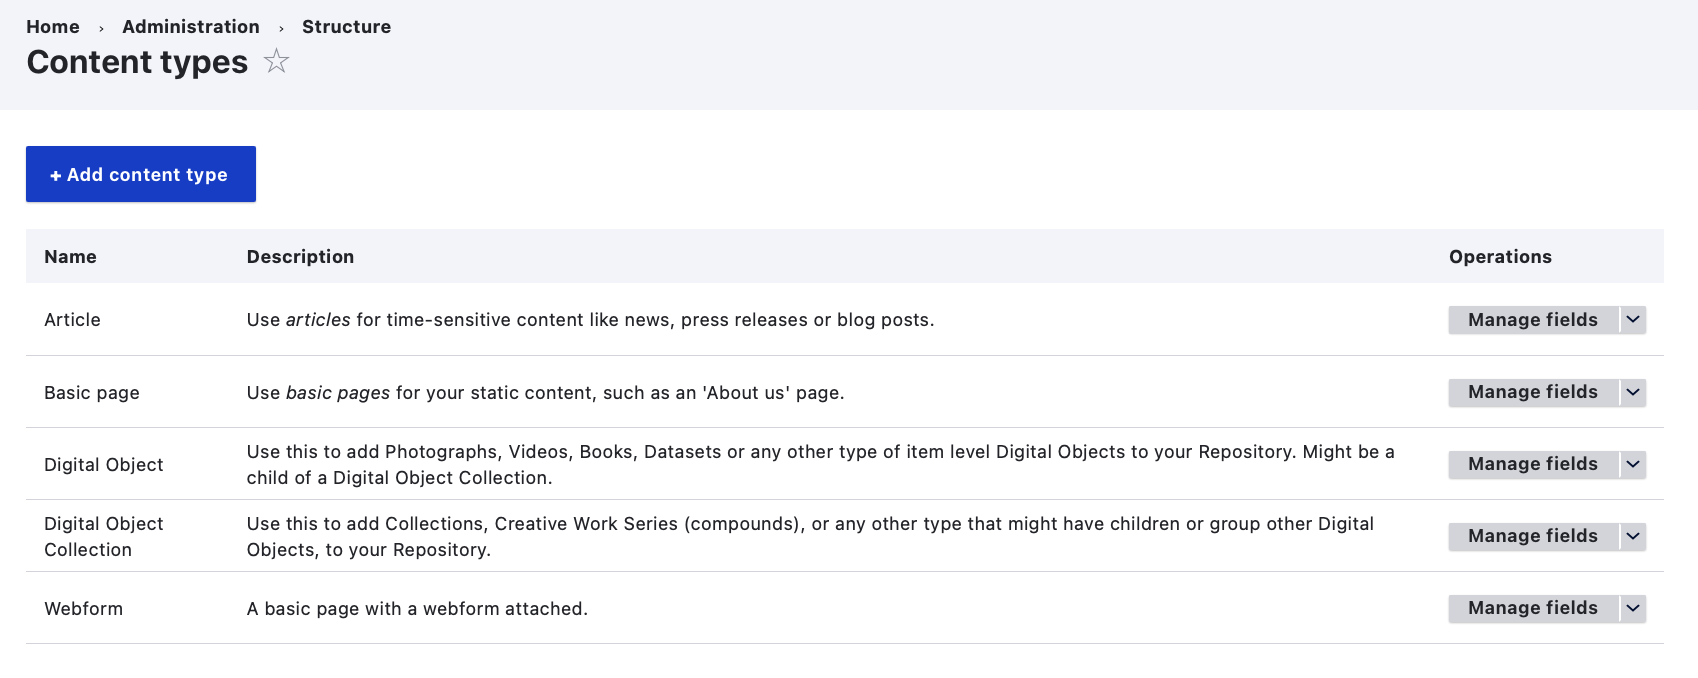The width and height of the screenshot is (1698, 678).
Task: Expand operations dropdown arrow for Webform
Action: point(1632,608)
